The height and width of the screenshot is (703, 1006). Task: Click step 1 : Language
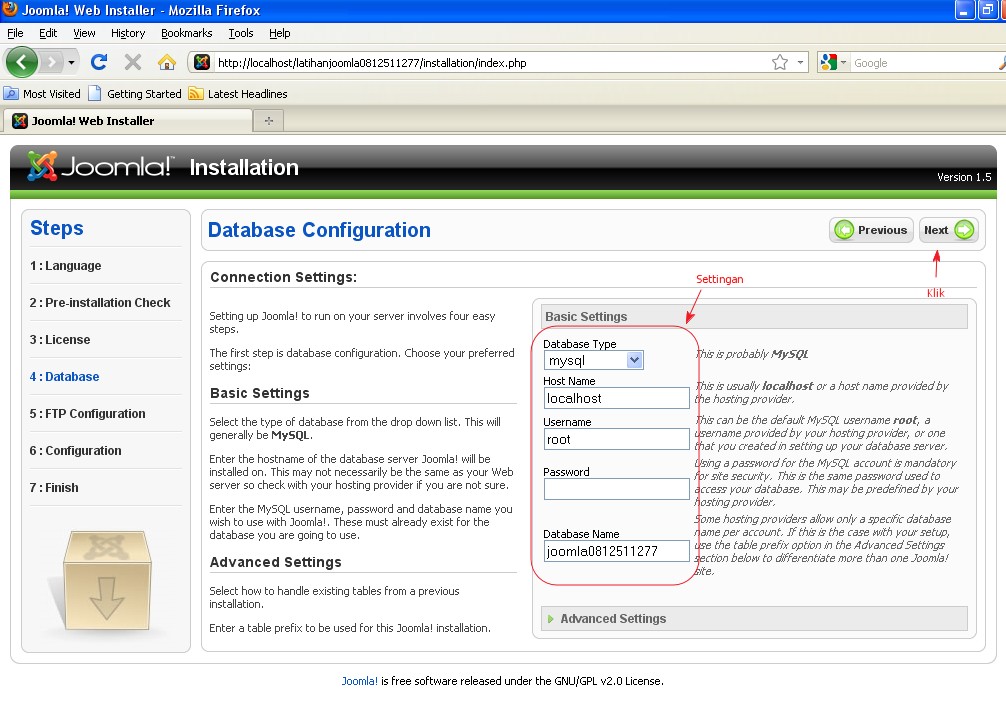pyautogui.click(x=65, y=266)
